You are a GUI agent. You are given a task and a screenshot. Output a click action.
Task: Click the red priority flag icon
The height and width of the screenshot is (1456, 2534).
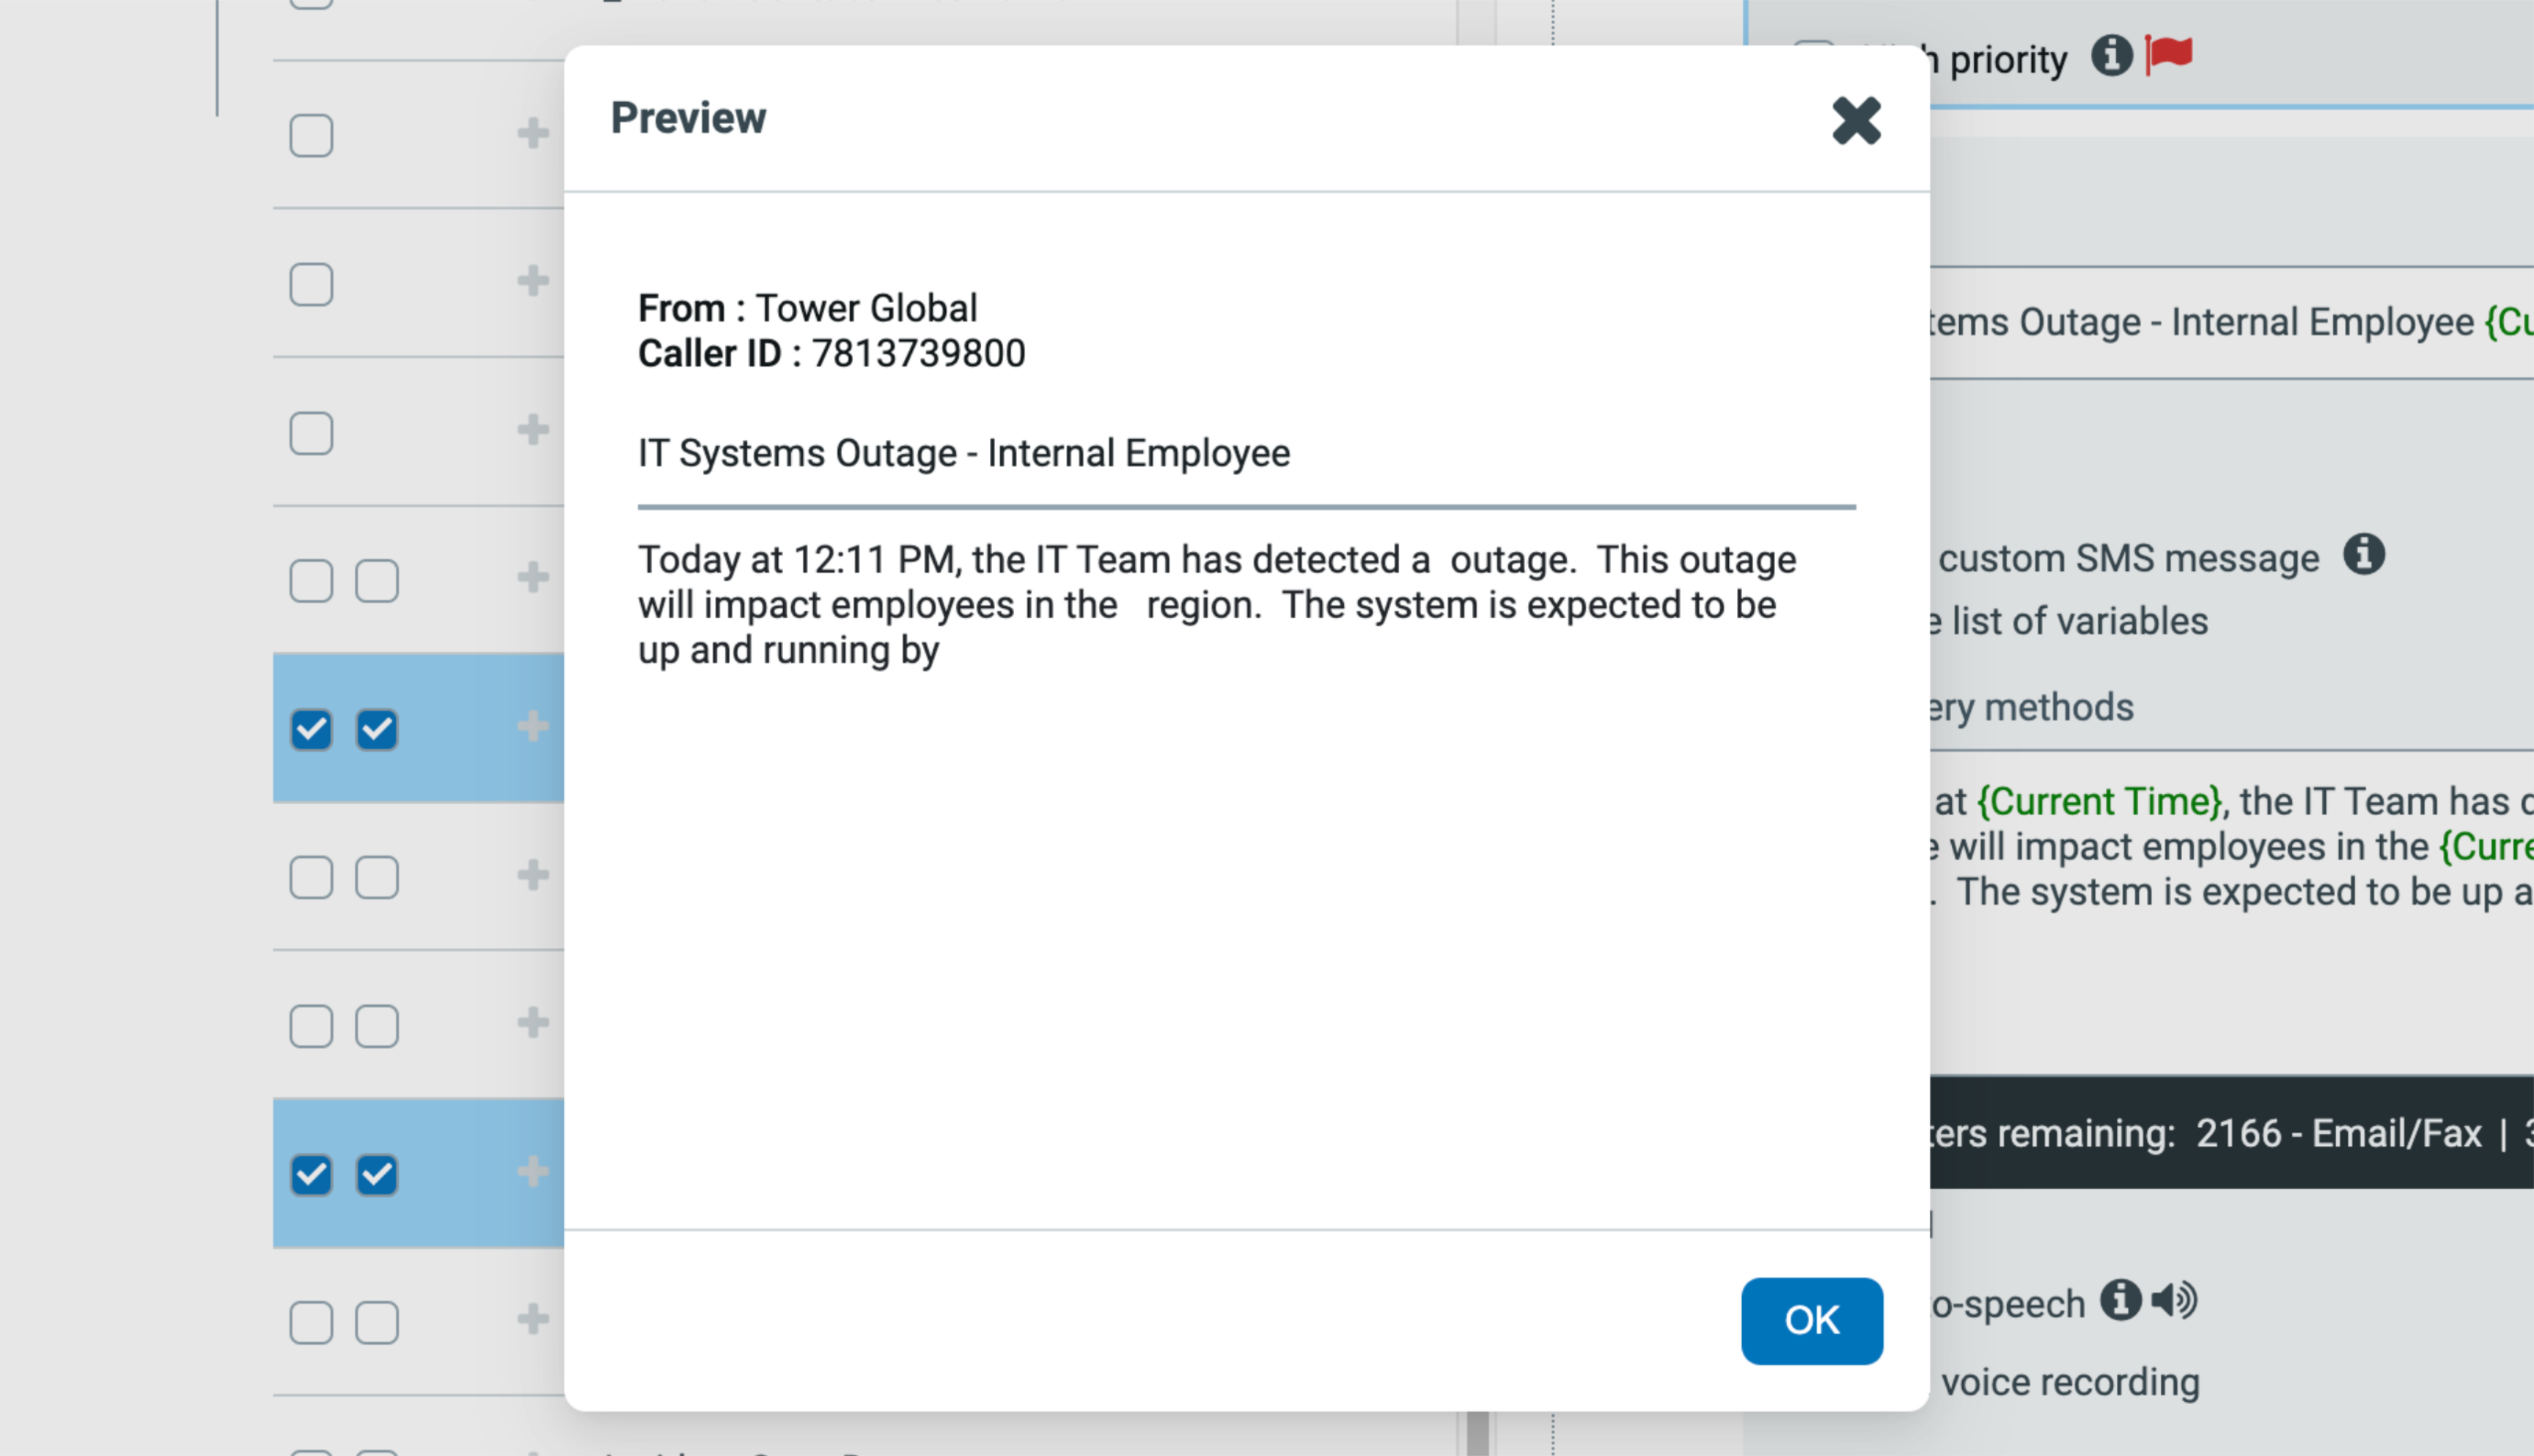(x=2168, y=55)
